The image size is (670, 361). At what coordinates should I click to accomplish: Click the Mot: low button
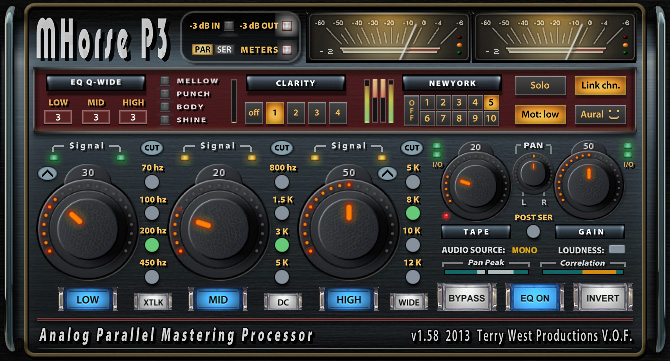tap(540, 114)
